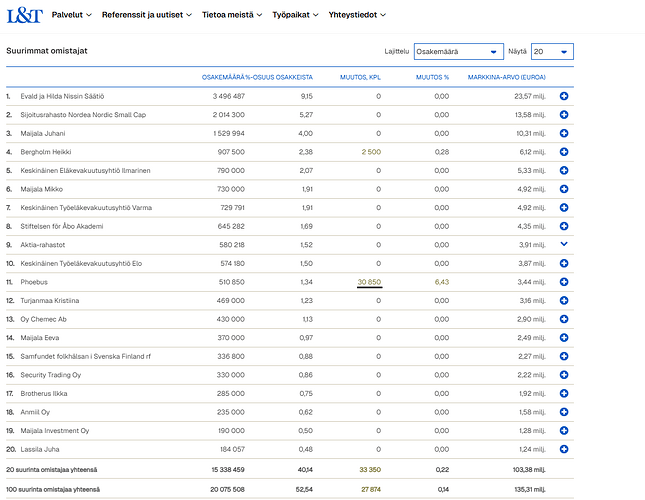Screen dimensions: 645x500
Task: Click 20 suurinta omistajaa yhteensä row label
Action: 52,470
